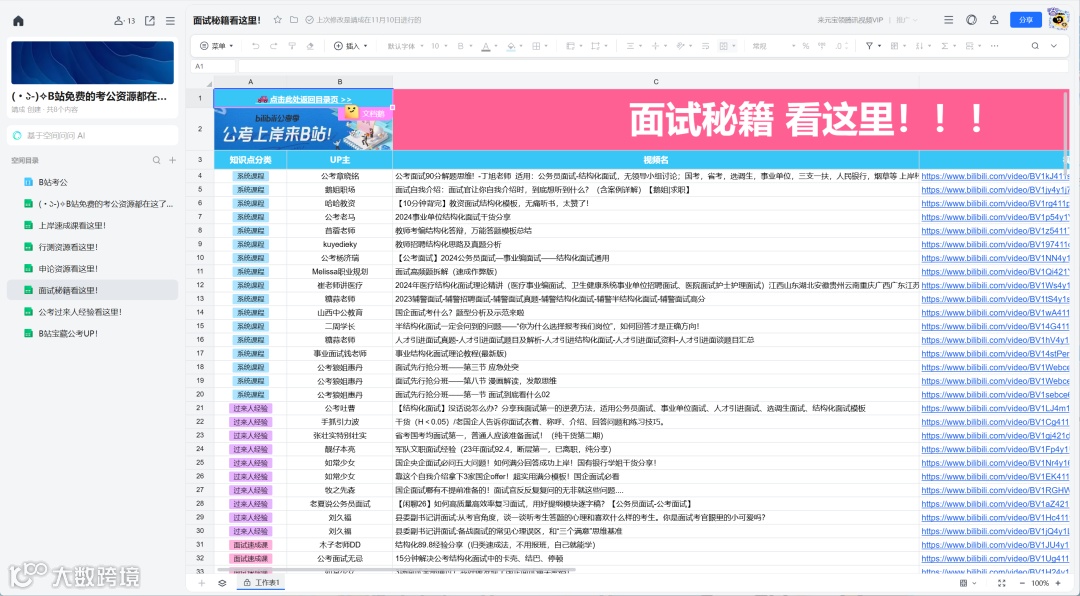Open the 菜单 dropdown menu
Screen dimensions: 1080x596
coord(216,46)
